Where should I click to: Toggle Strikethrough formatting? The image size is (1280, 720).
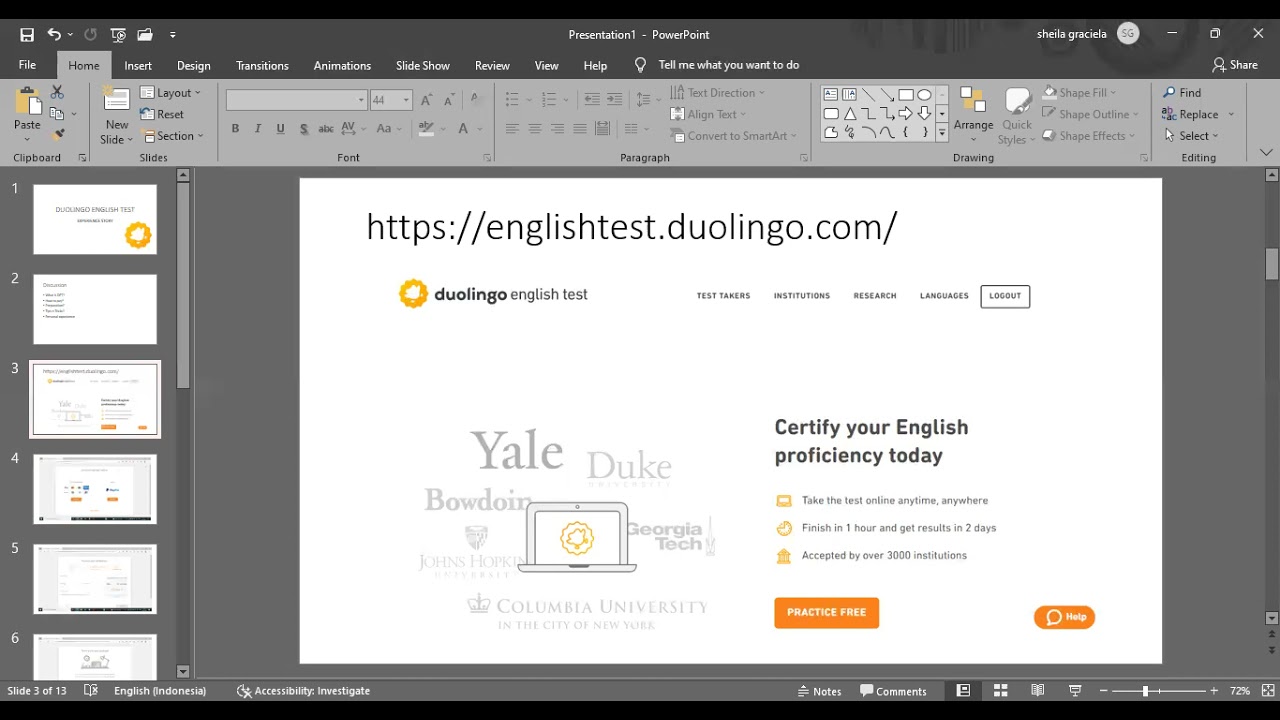point(326,128)
